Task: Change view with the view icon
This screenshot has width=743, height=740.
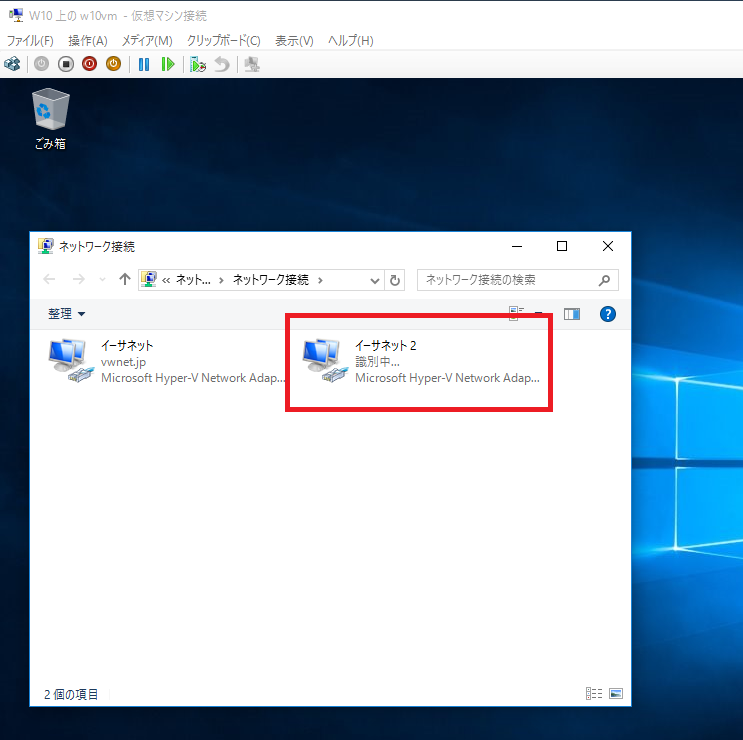Action: click(x=516, y=314)
